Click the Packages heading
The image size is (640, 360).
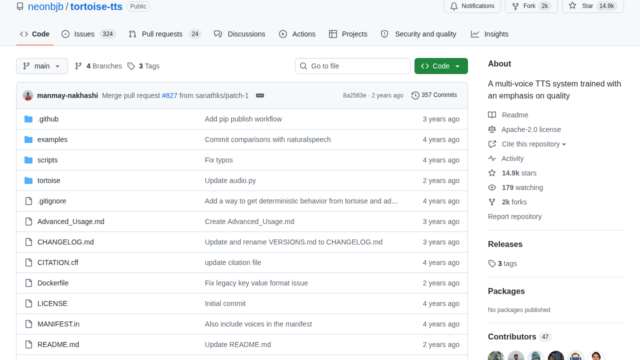pyautogui.click(x=506, y=291)
